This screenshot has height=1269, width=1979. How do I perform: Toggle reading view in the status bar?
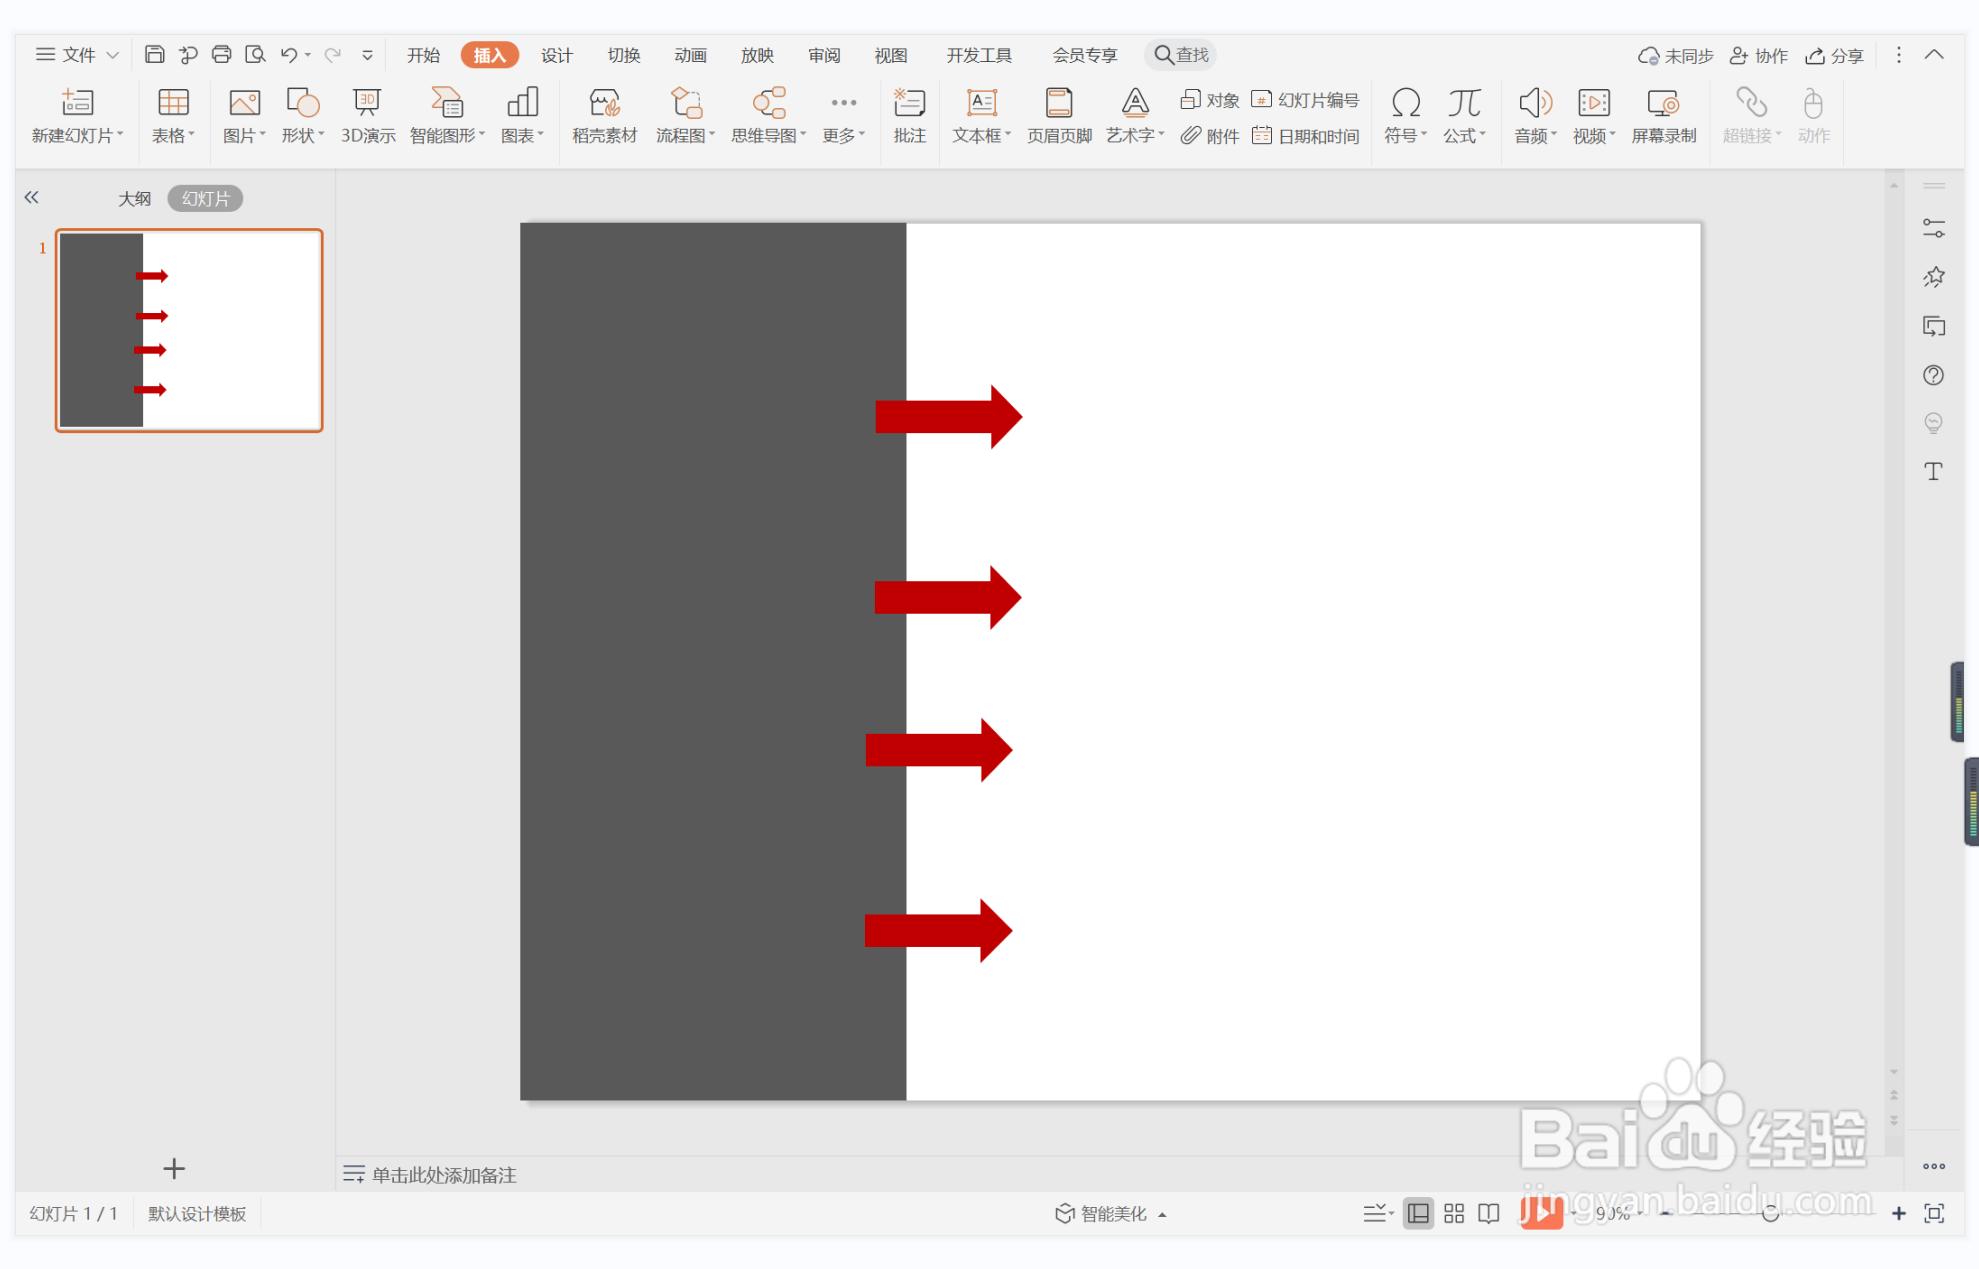[x=1489, y=1213]
